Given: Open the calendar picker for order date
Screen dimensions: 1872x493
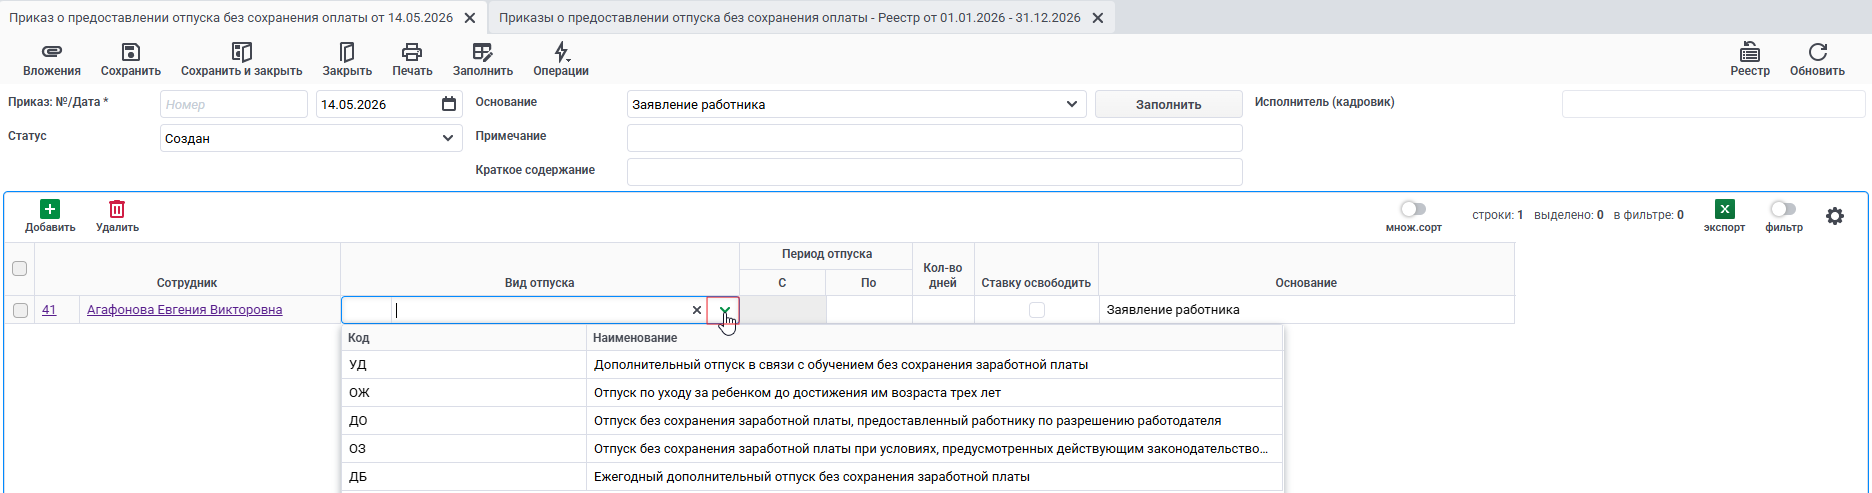Looking at the screenshot, I should [x=449, y=104].
